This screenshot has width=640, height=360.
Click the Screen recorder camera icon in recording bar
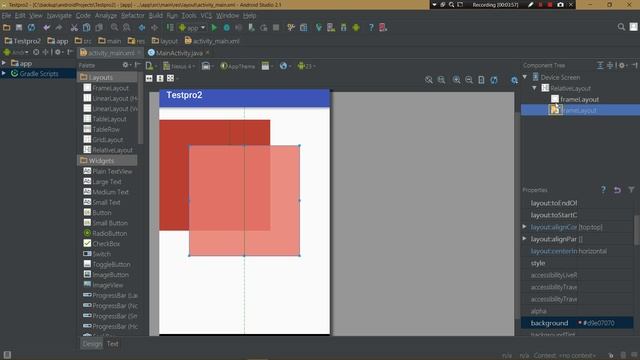point(560,4)
